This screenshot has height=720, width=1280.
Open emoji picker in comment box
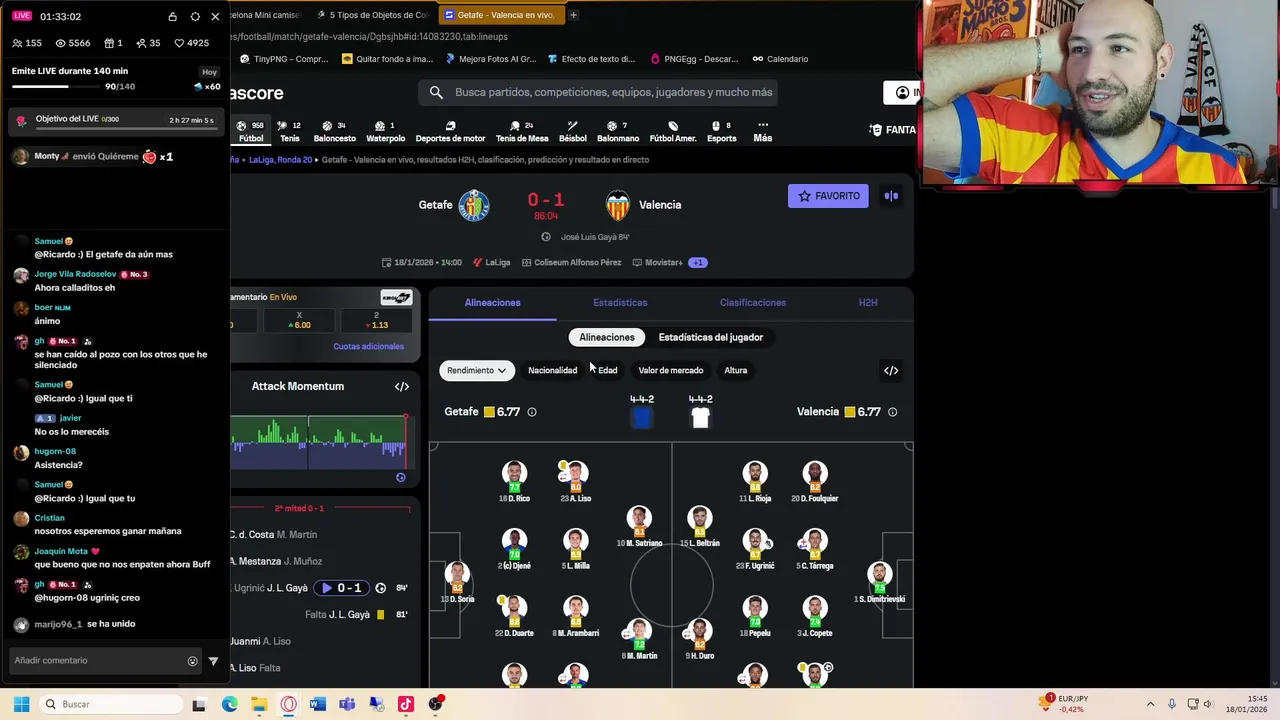[193, 661]
